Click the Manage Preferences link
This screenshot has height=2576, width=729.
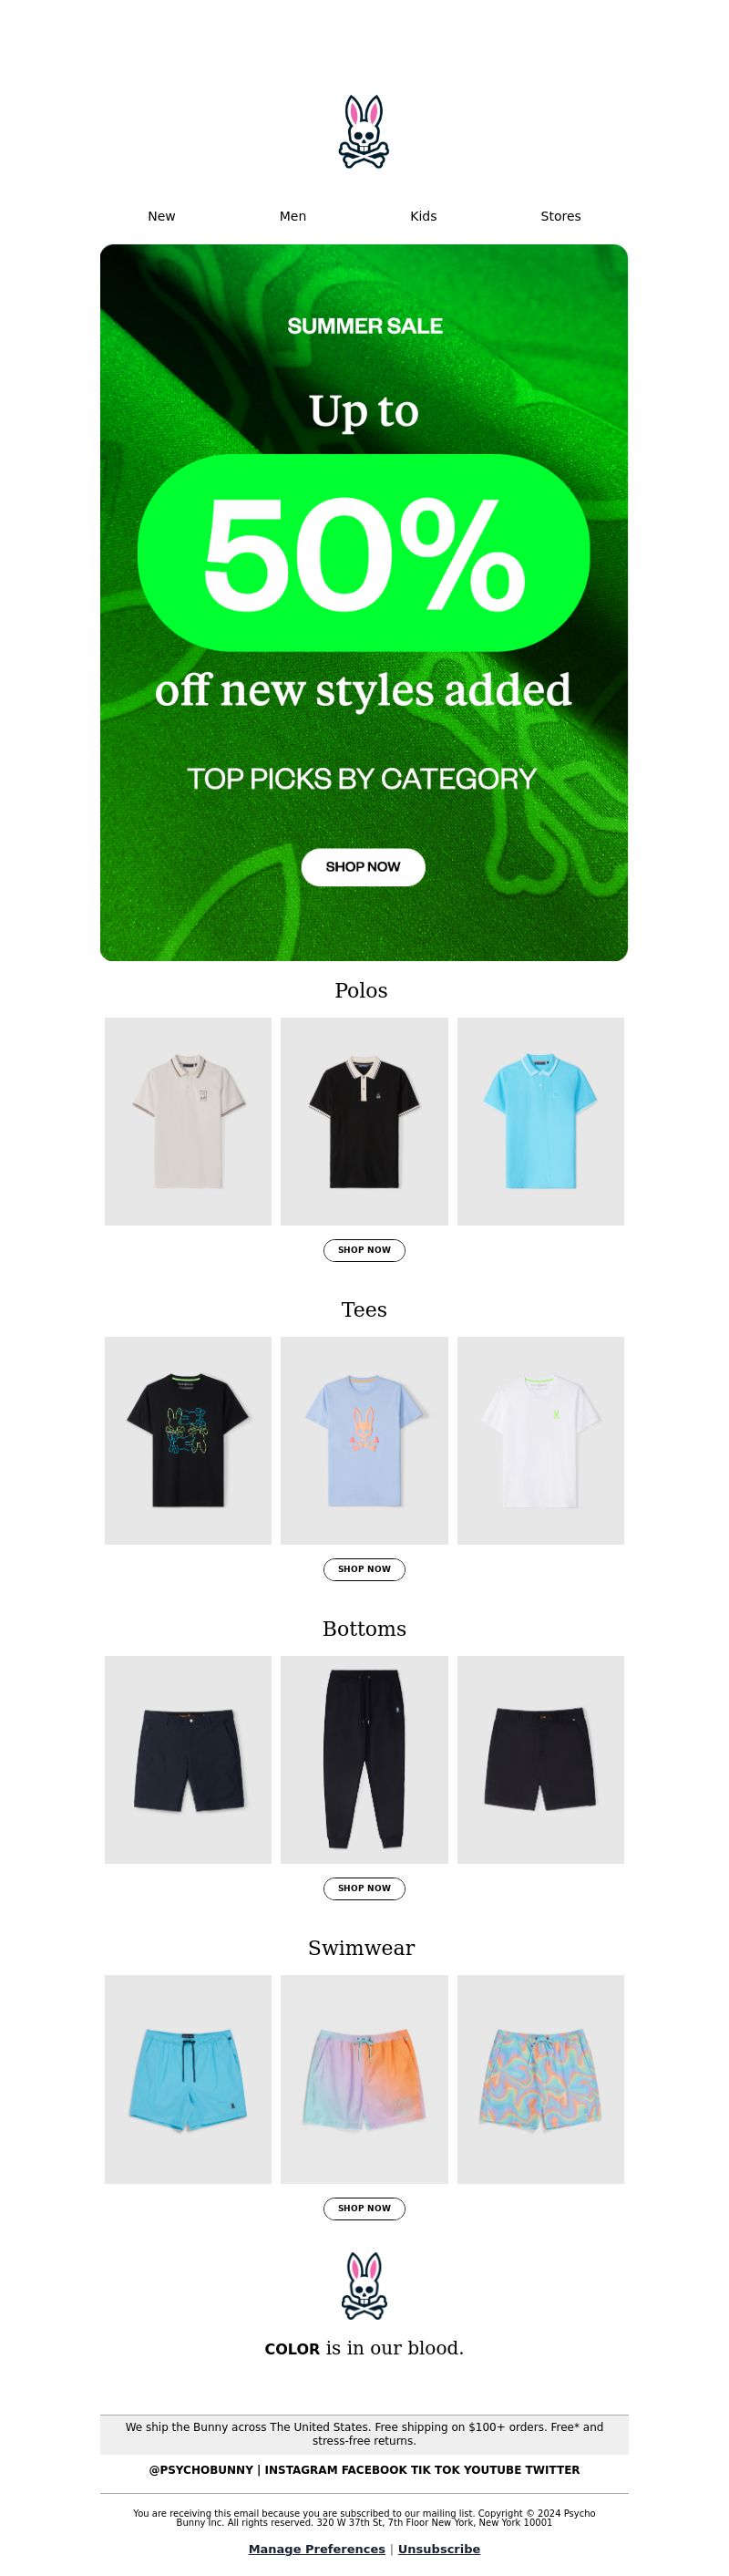click(x=316, y=2549)
